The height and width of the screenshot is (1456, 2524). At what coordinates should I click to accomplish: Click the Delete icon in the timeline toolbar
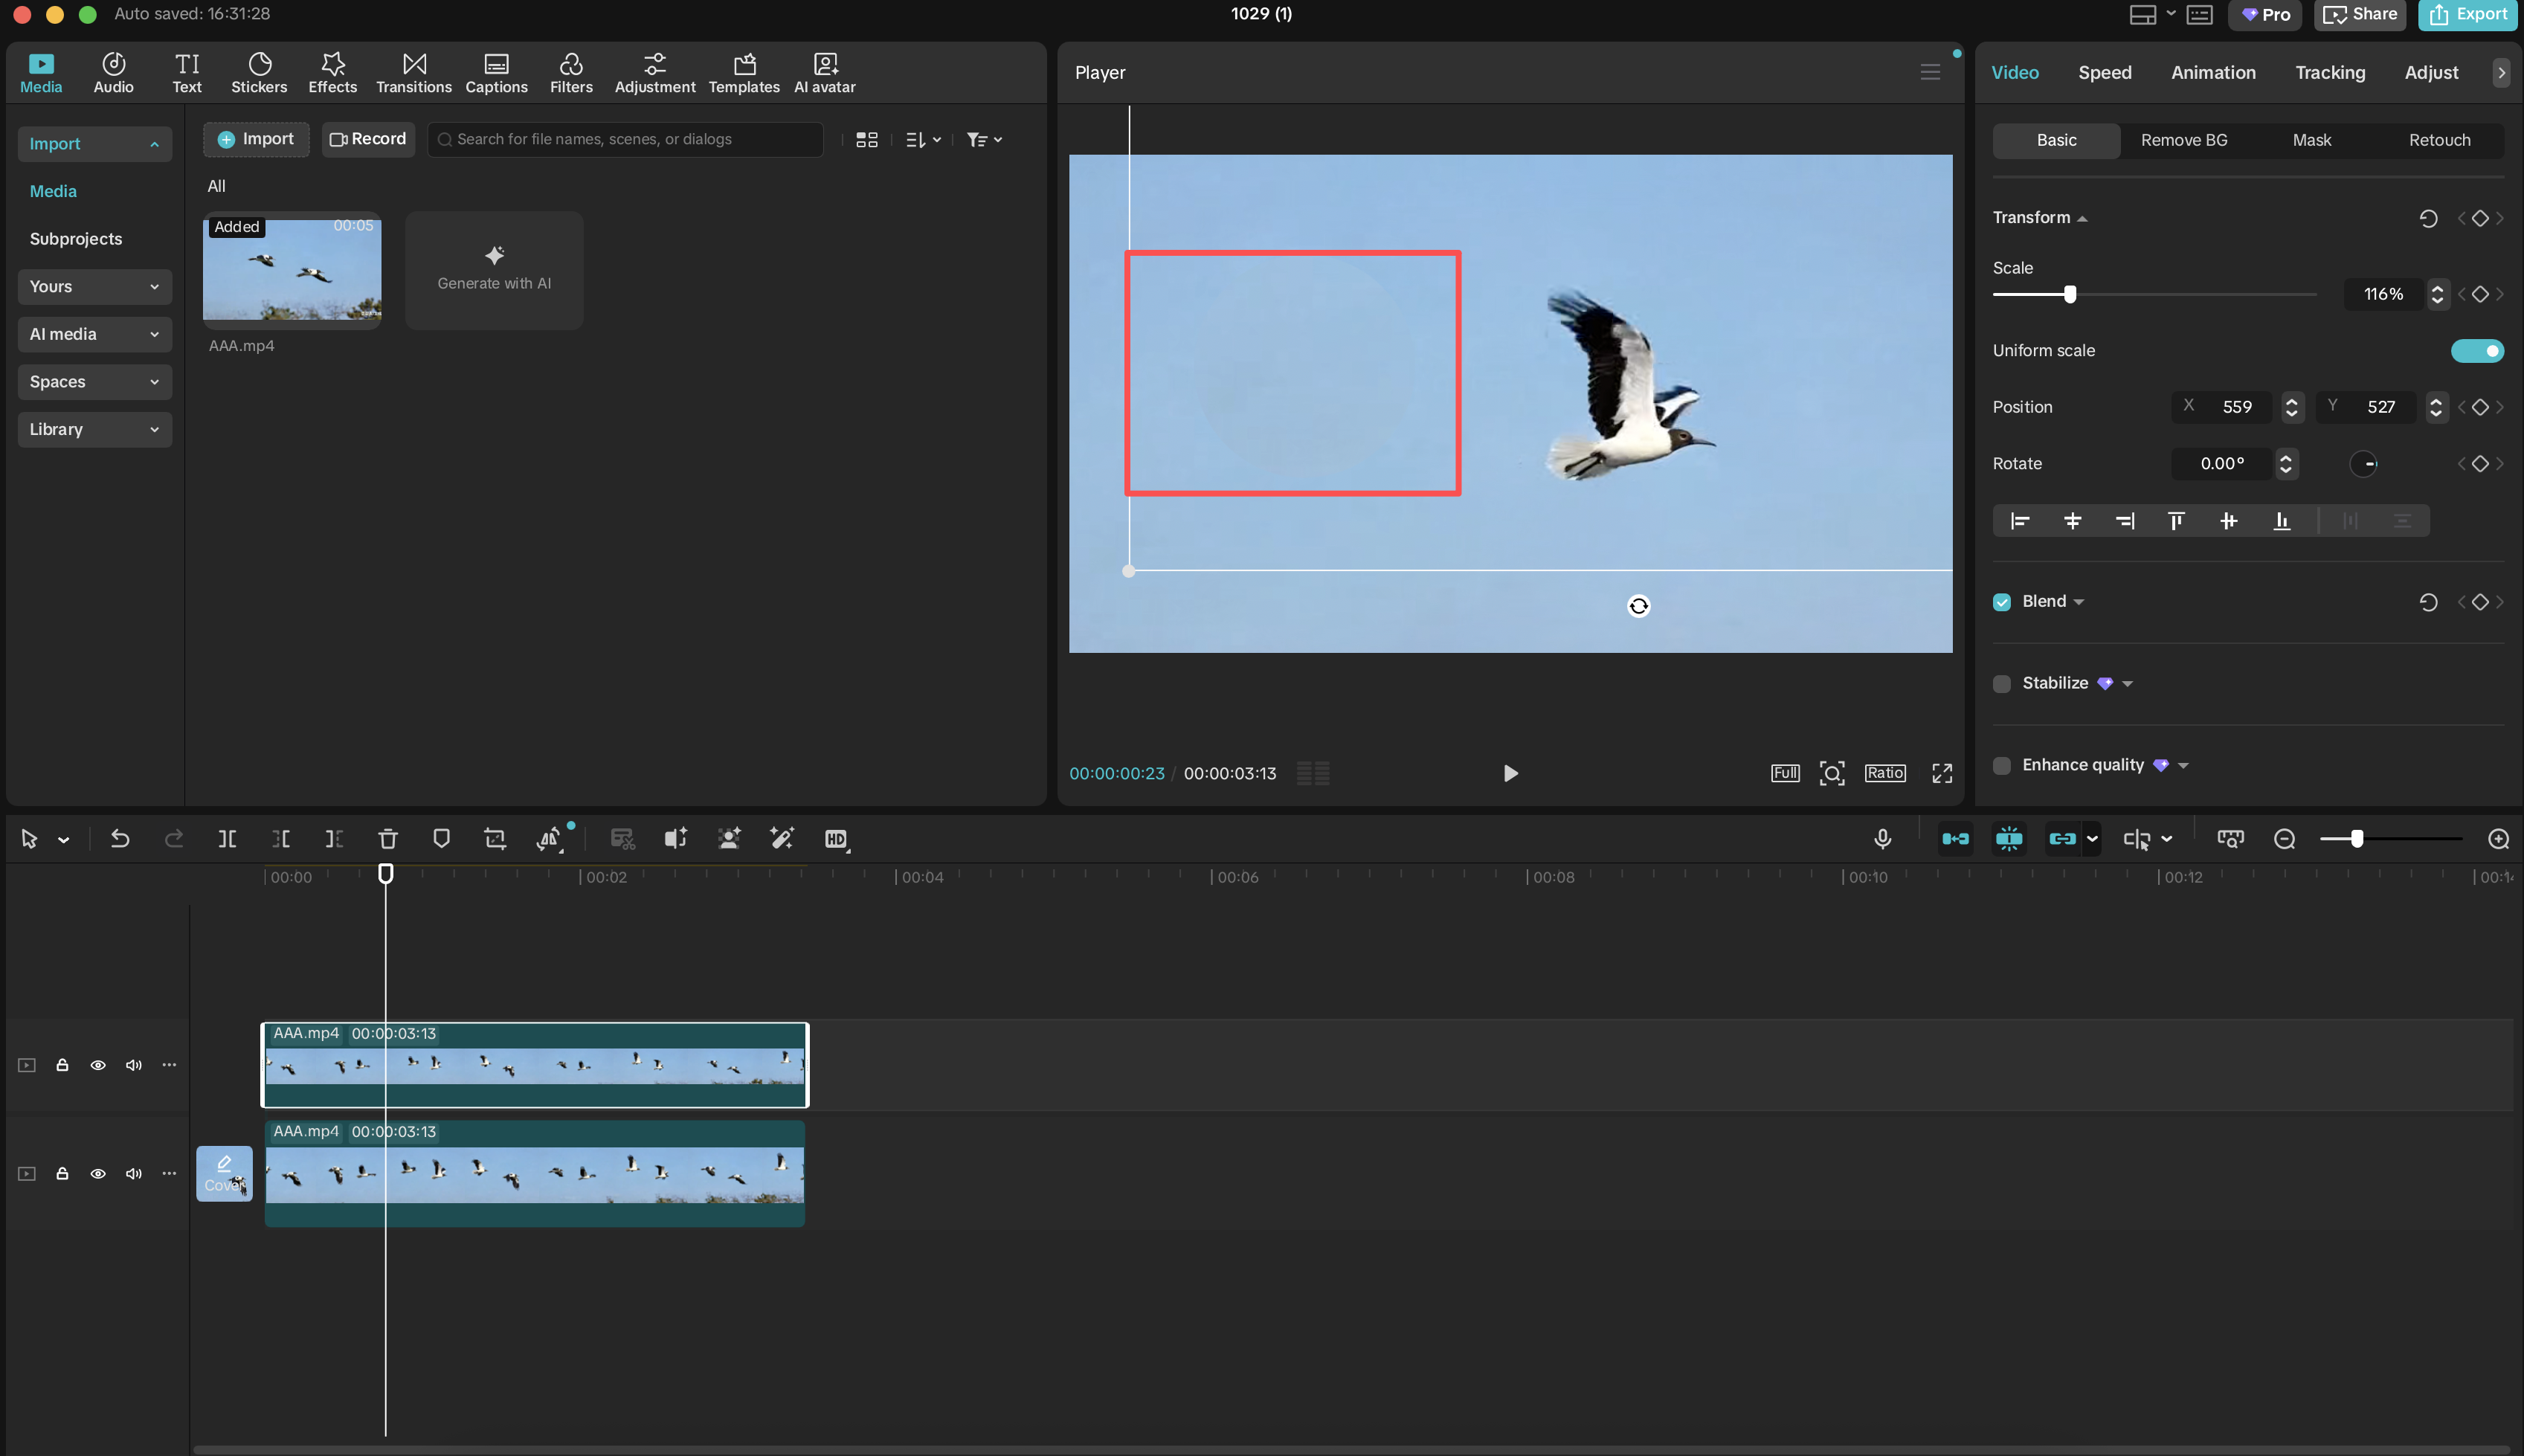coord(387,839)
